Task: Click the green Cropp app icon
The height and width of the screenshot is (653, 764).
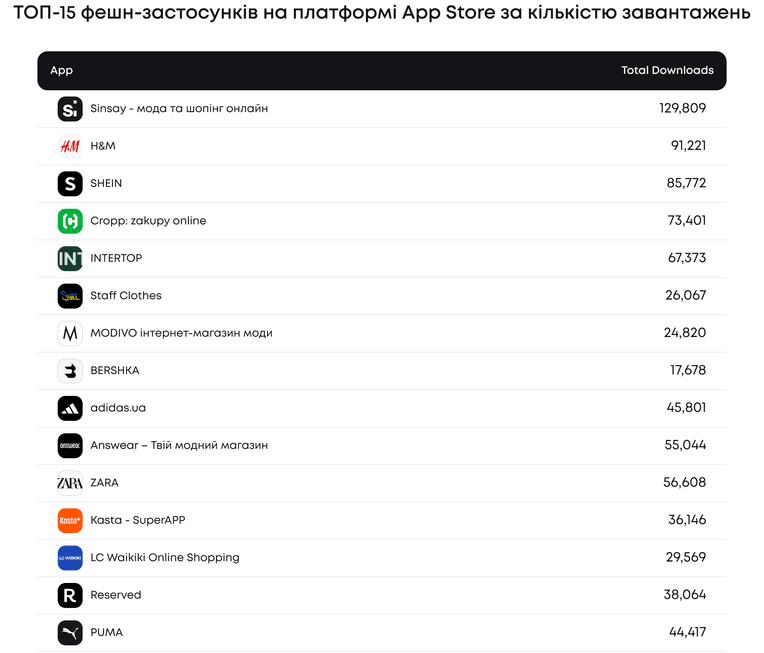Action: pos(70,221)
